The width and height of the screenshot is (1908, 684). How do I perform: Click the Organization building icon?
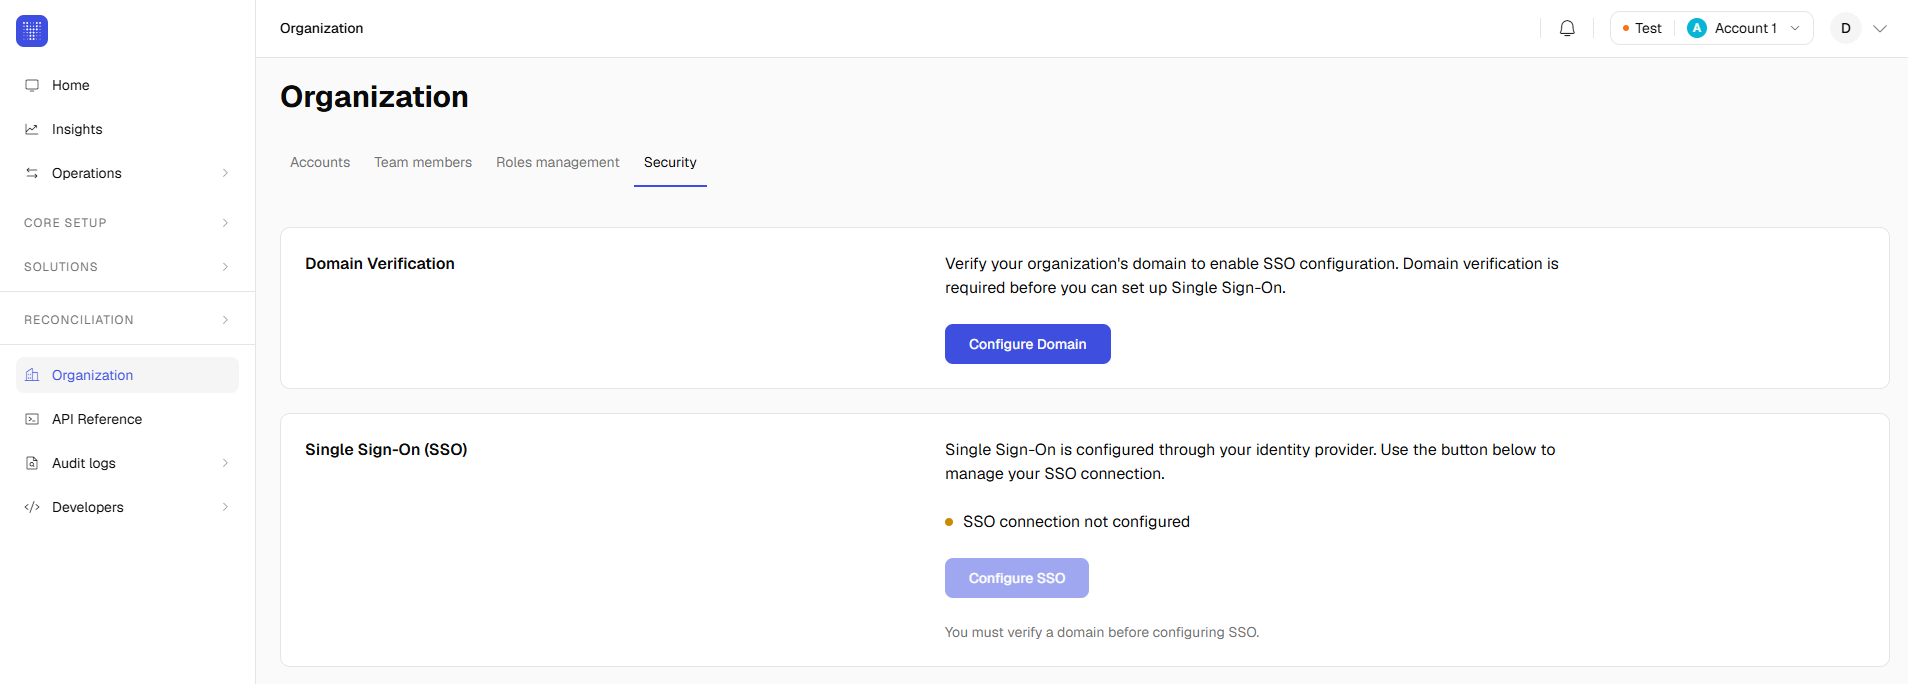coord(32,375)
